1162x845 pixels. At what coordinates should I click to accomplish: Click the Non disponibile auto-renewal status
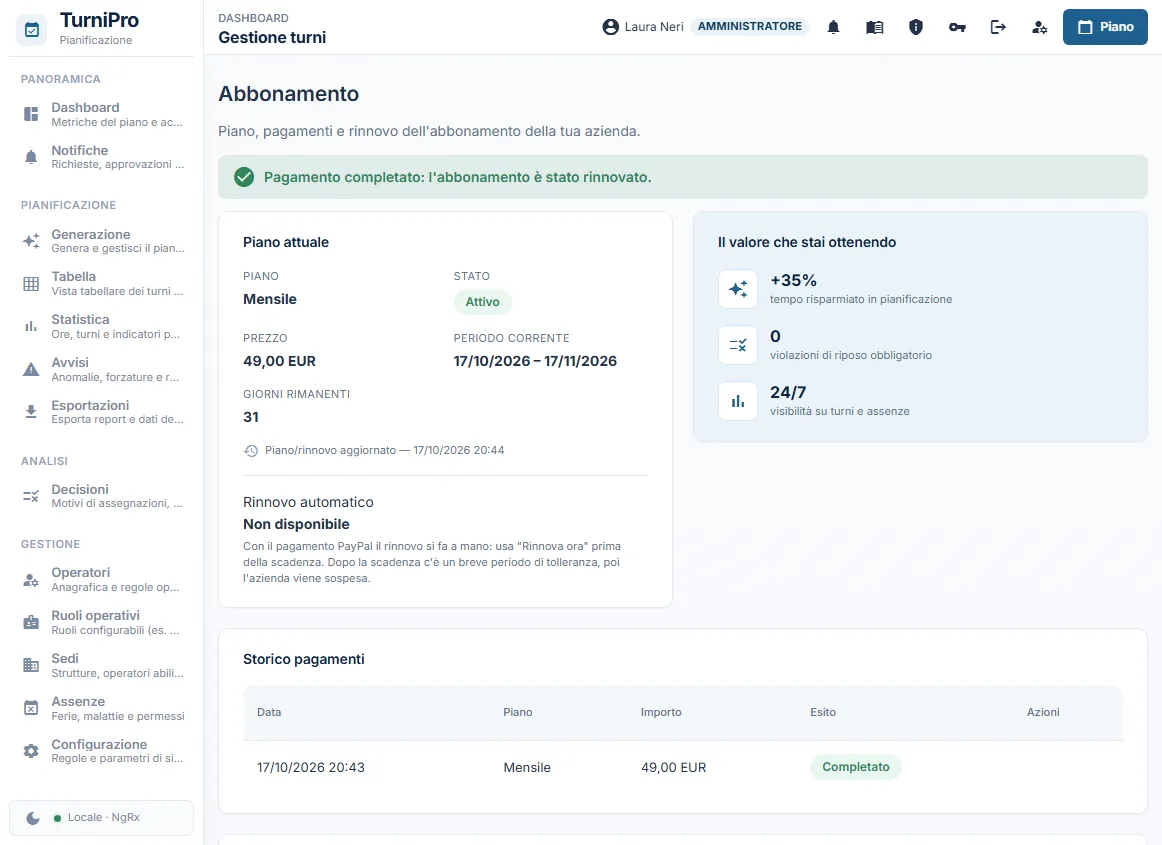tap(296, 524)
